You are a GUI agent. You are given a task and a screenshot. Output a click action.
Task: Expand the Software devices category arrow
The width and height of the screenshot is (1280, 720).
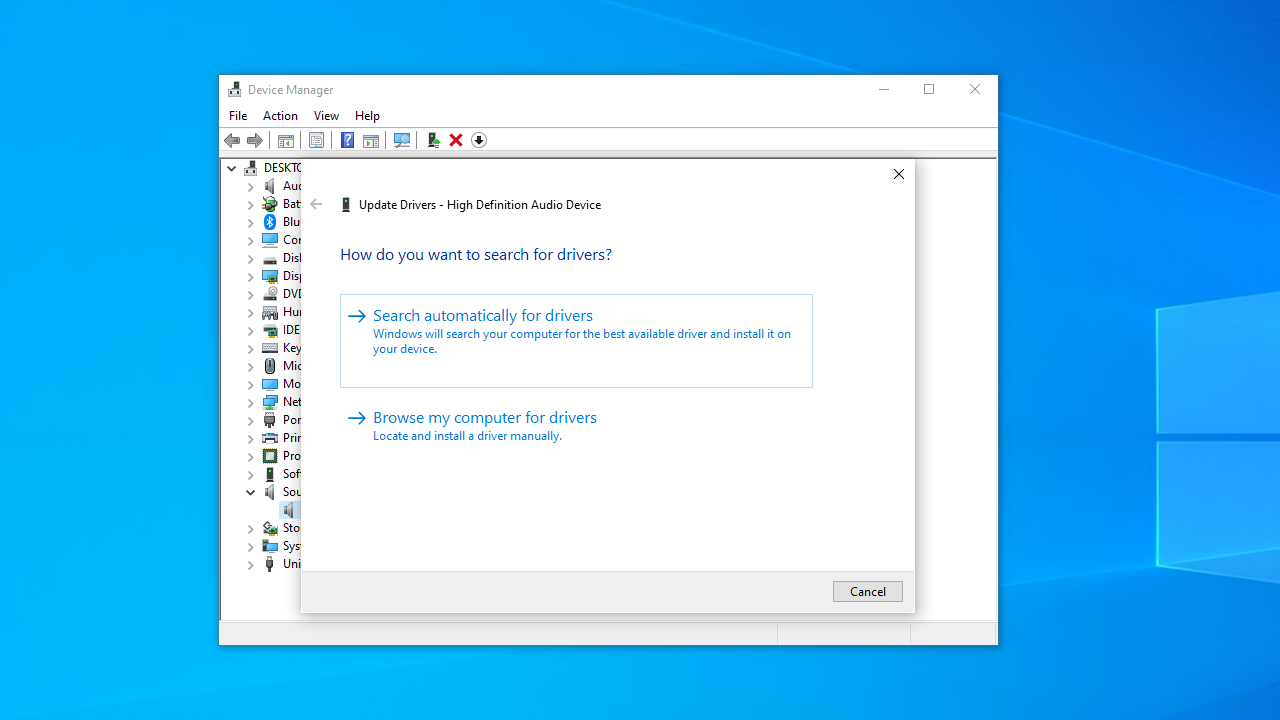pos(251,474)
